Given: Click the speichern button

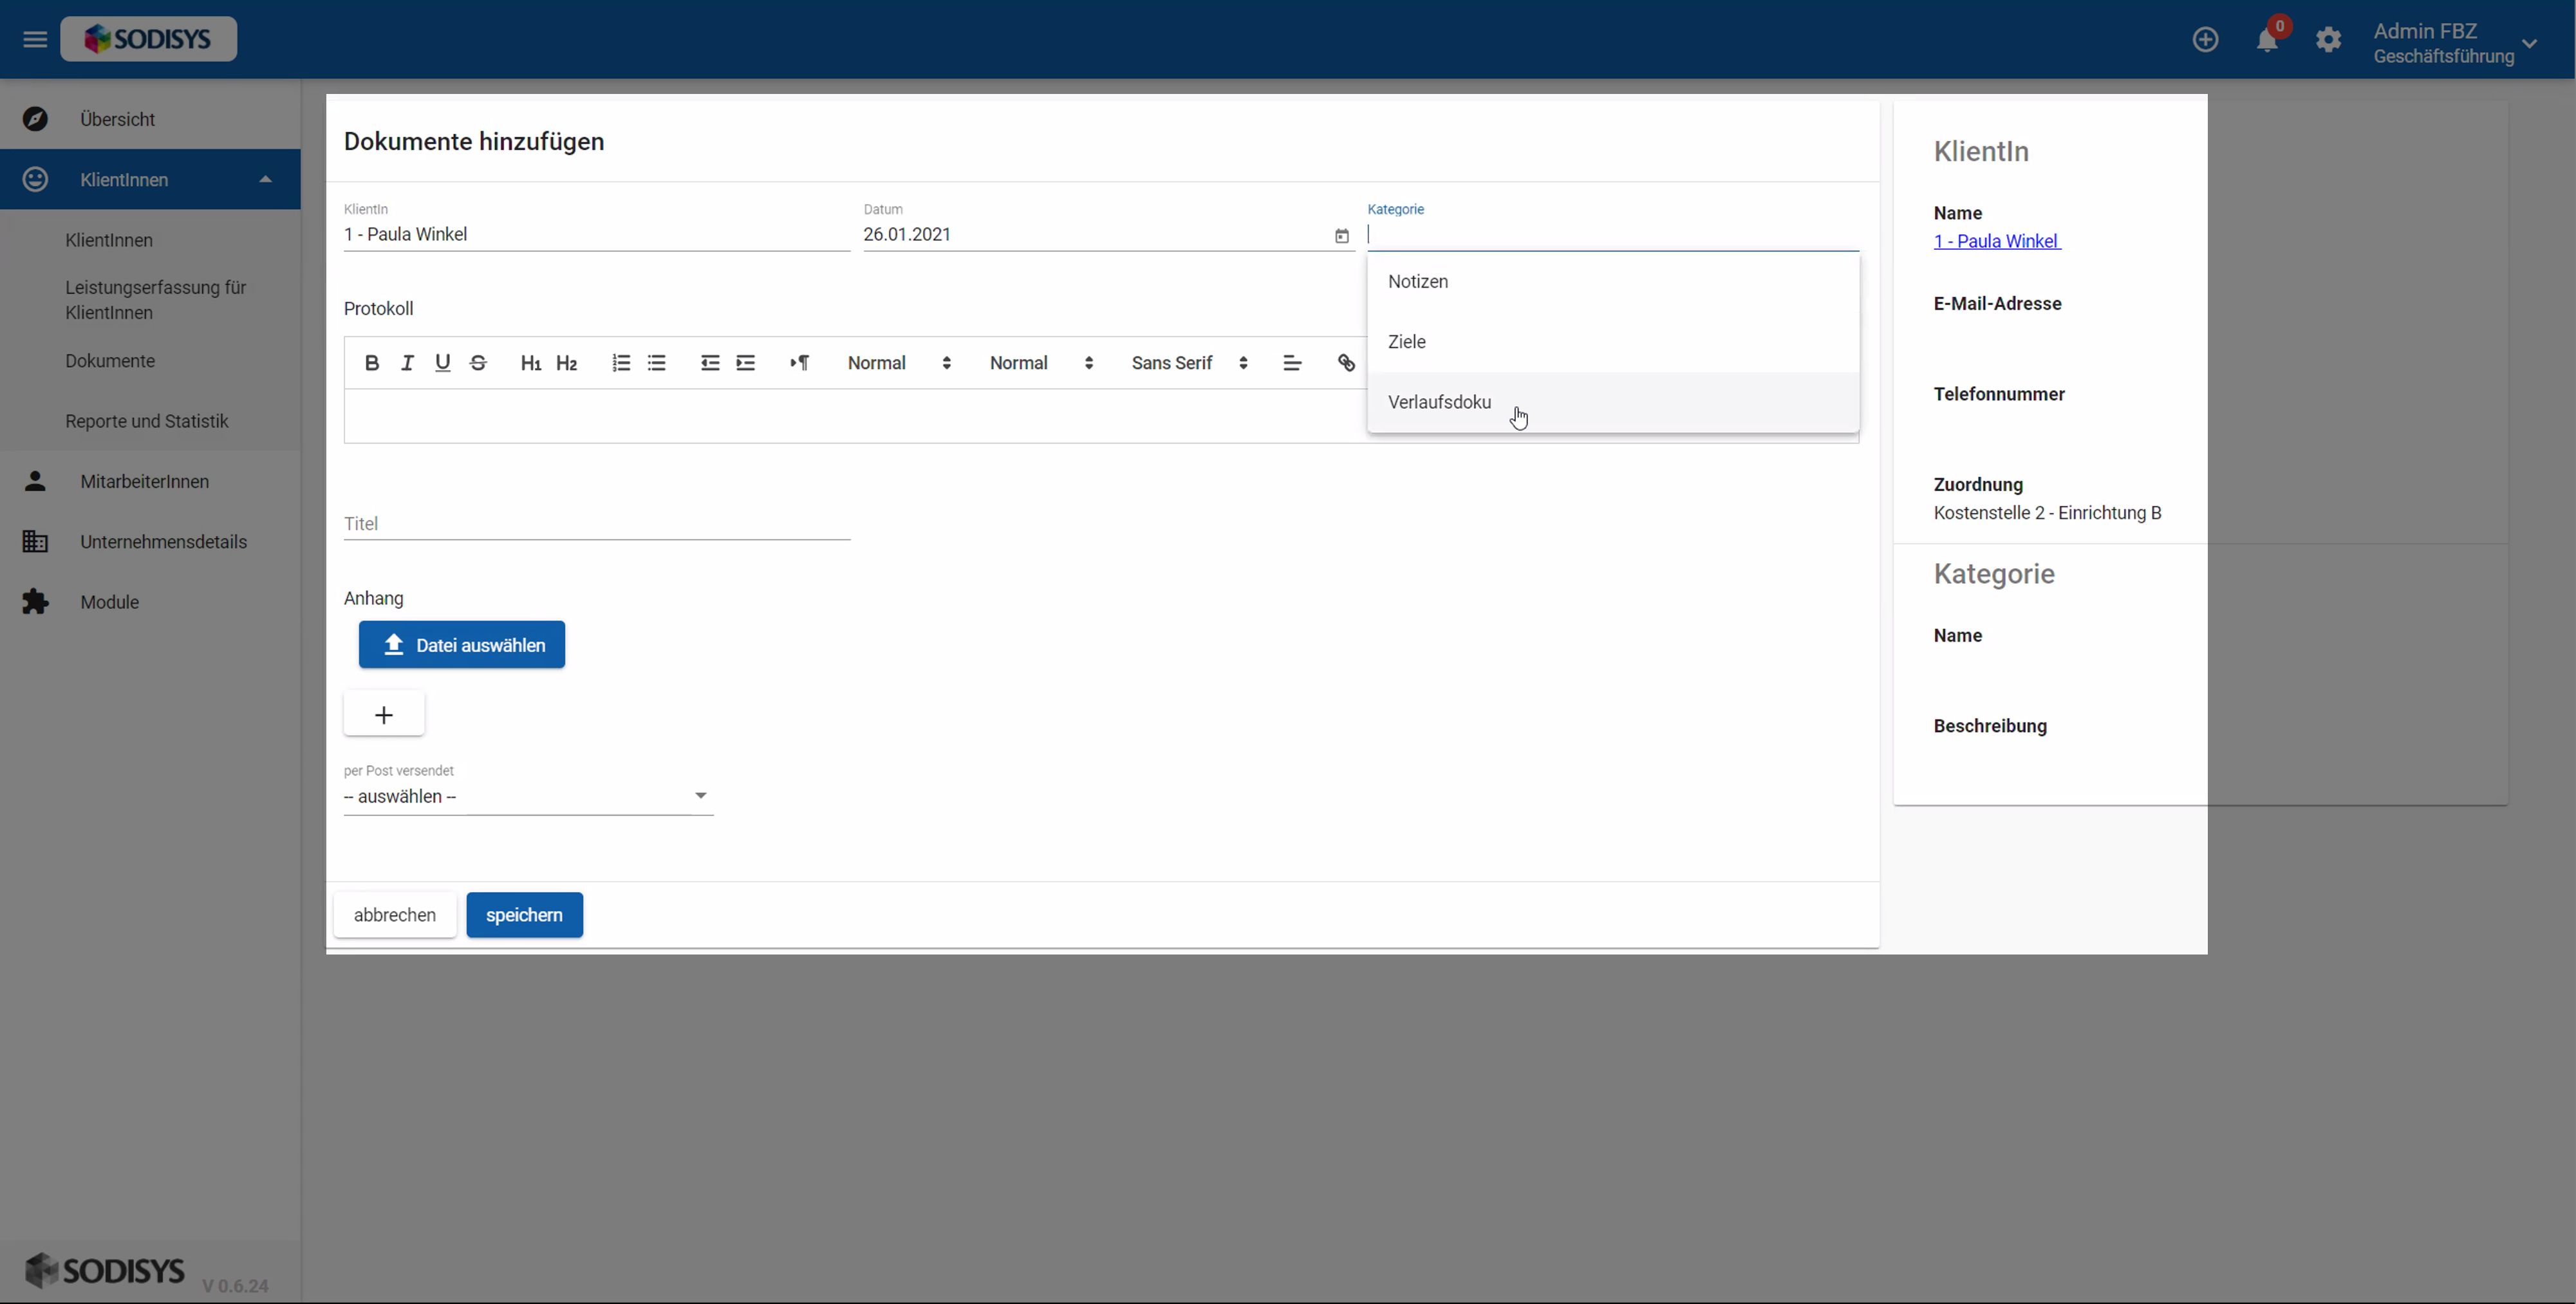Looking at the screenshot, I should point(524,915).
